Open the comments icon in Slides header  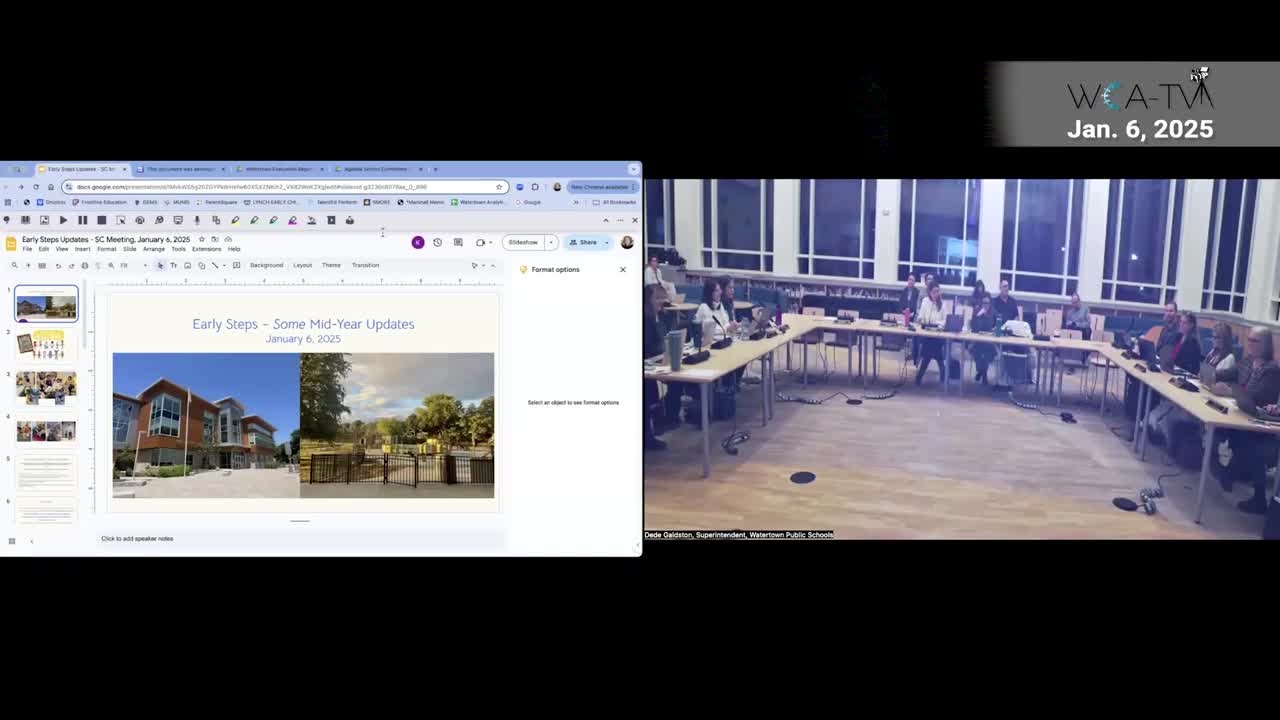click(x=458, y=242)
